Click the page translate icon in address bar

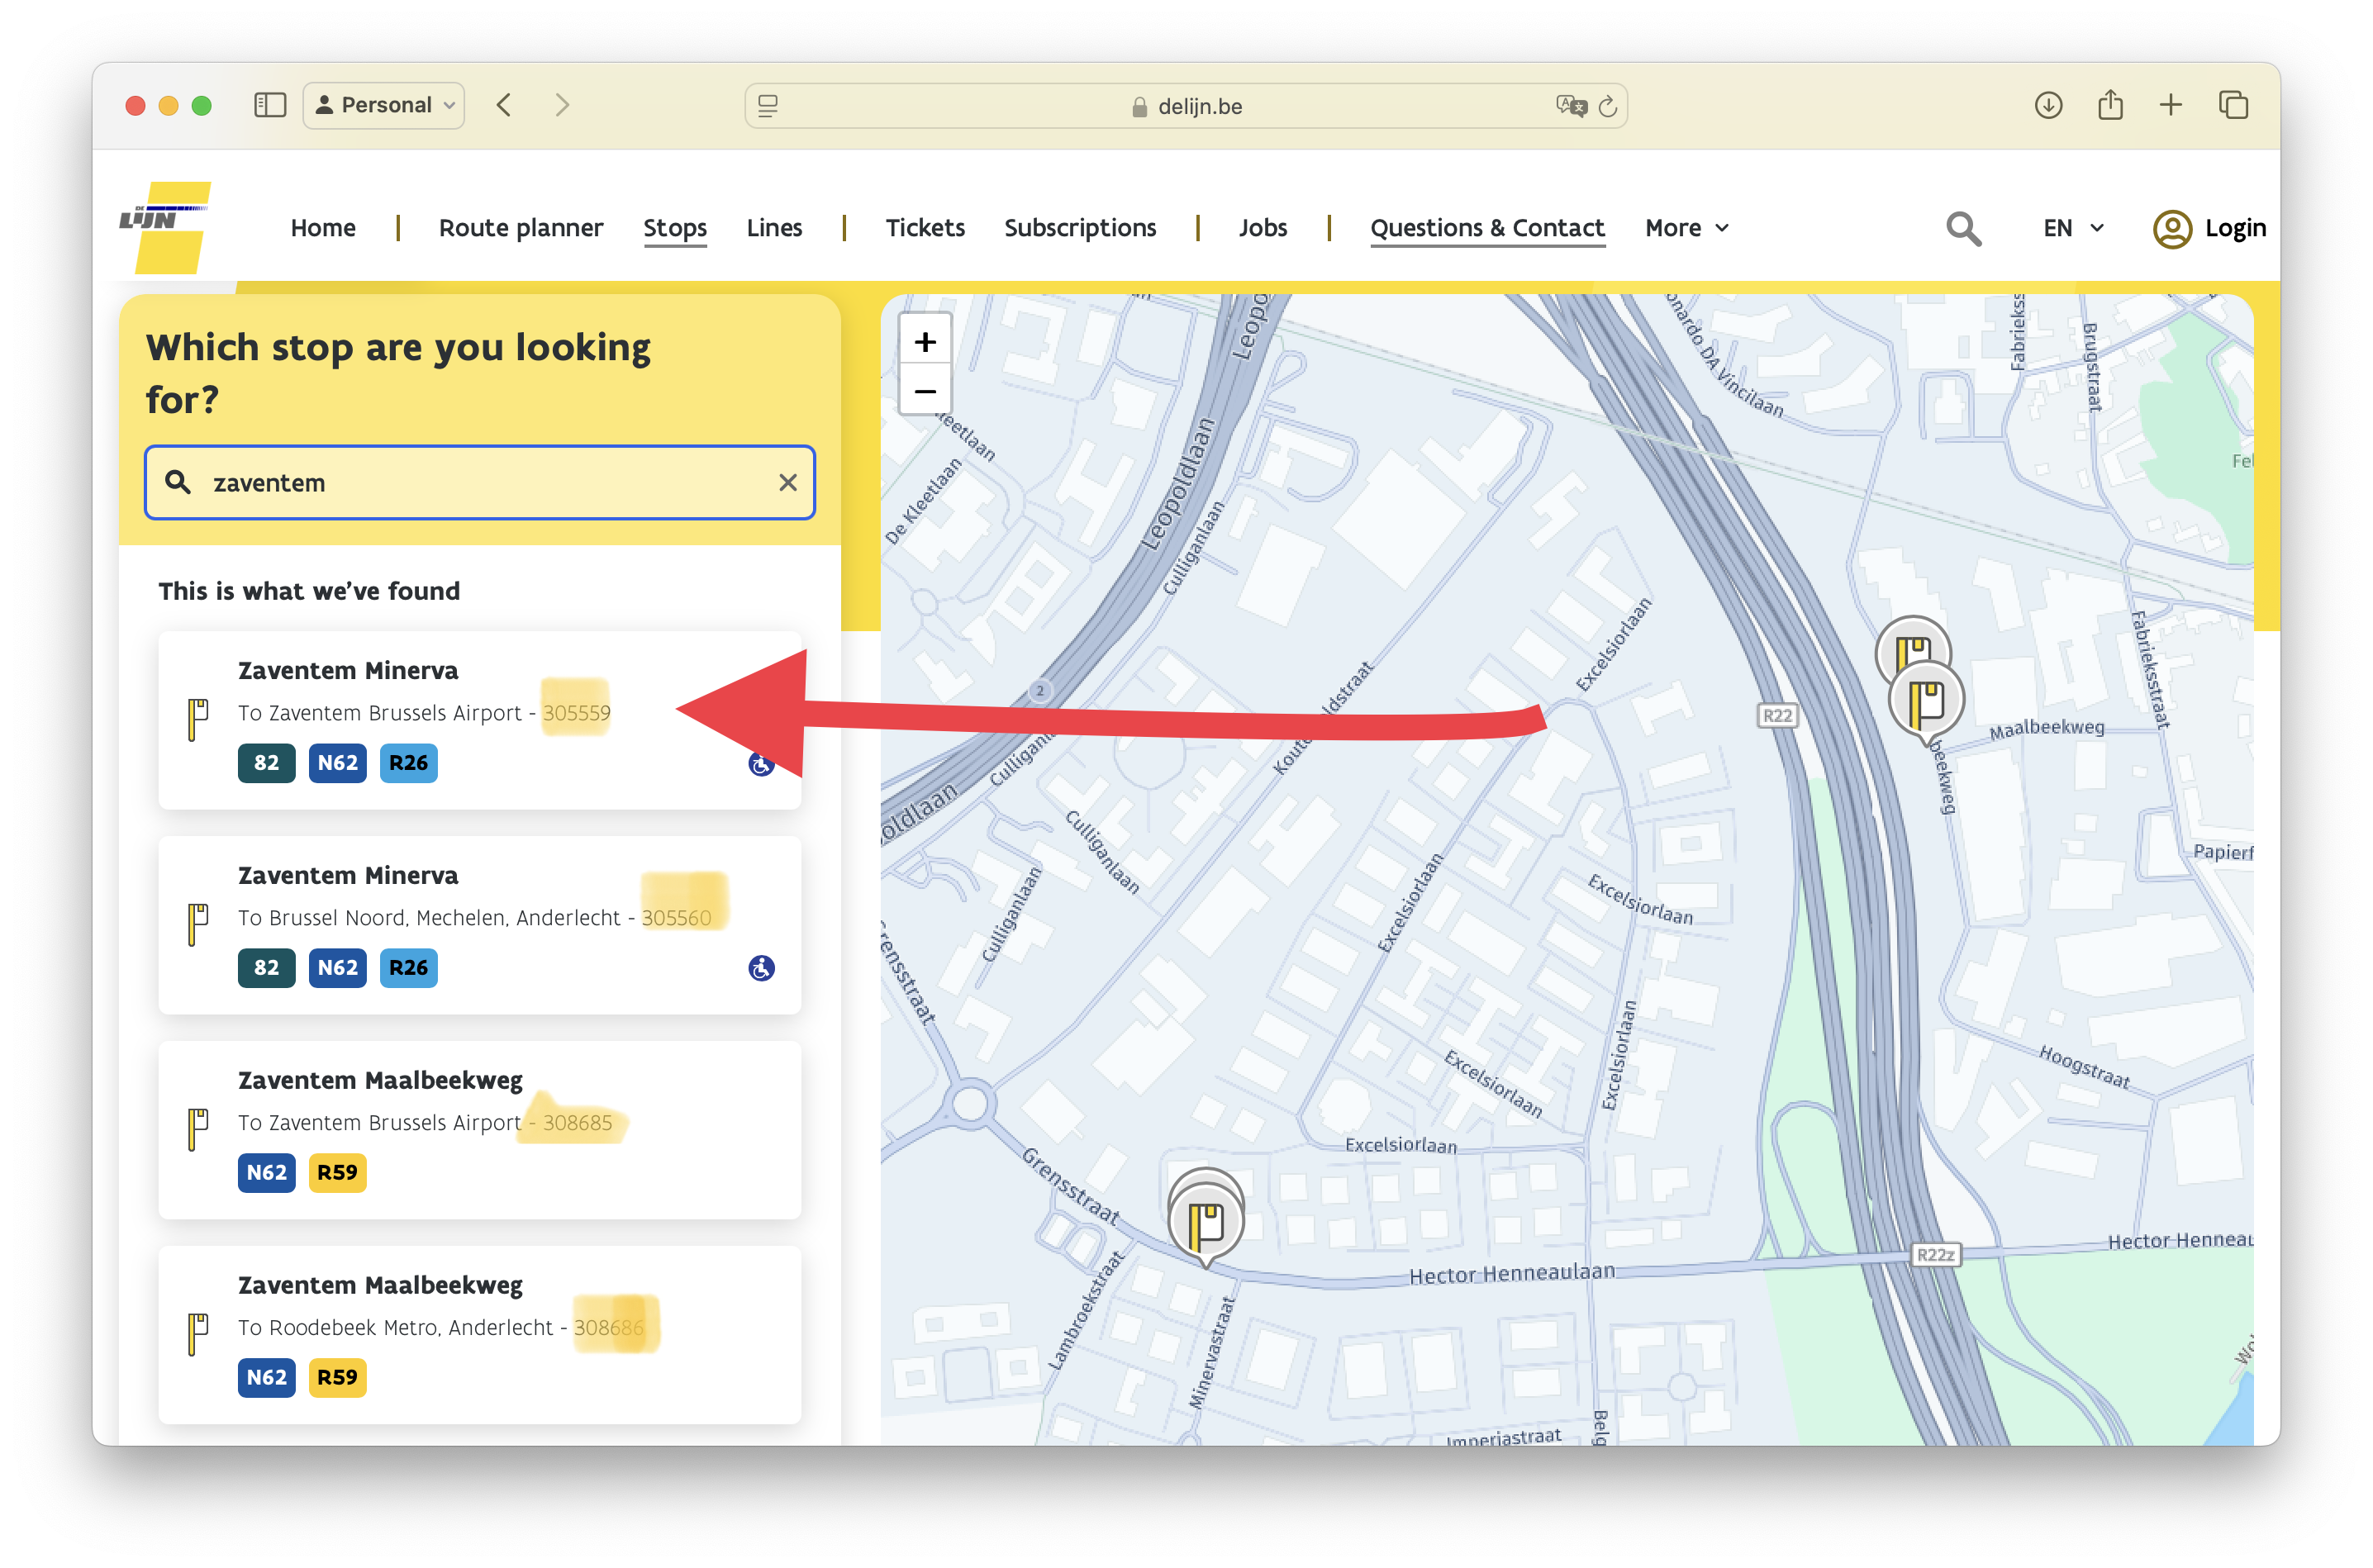pos(1571,106)
